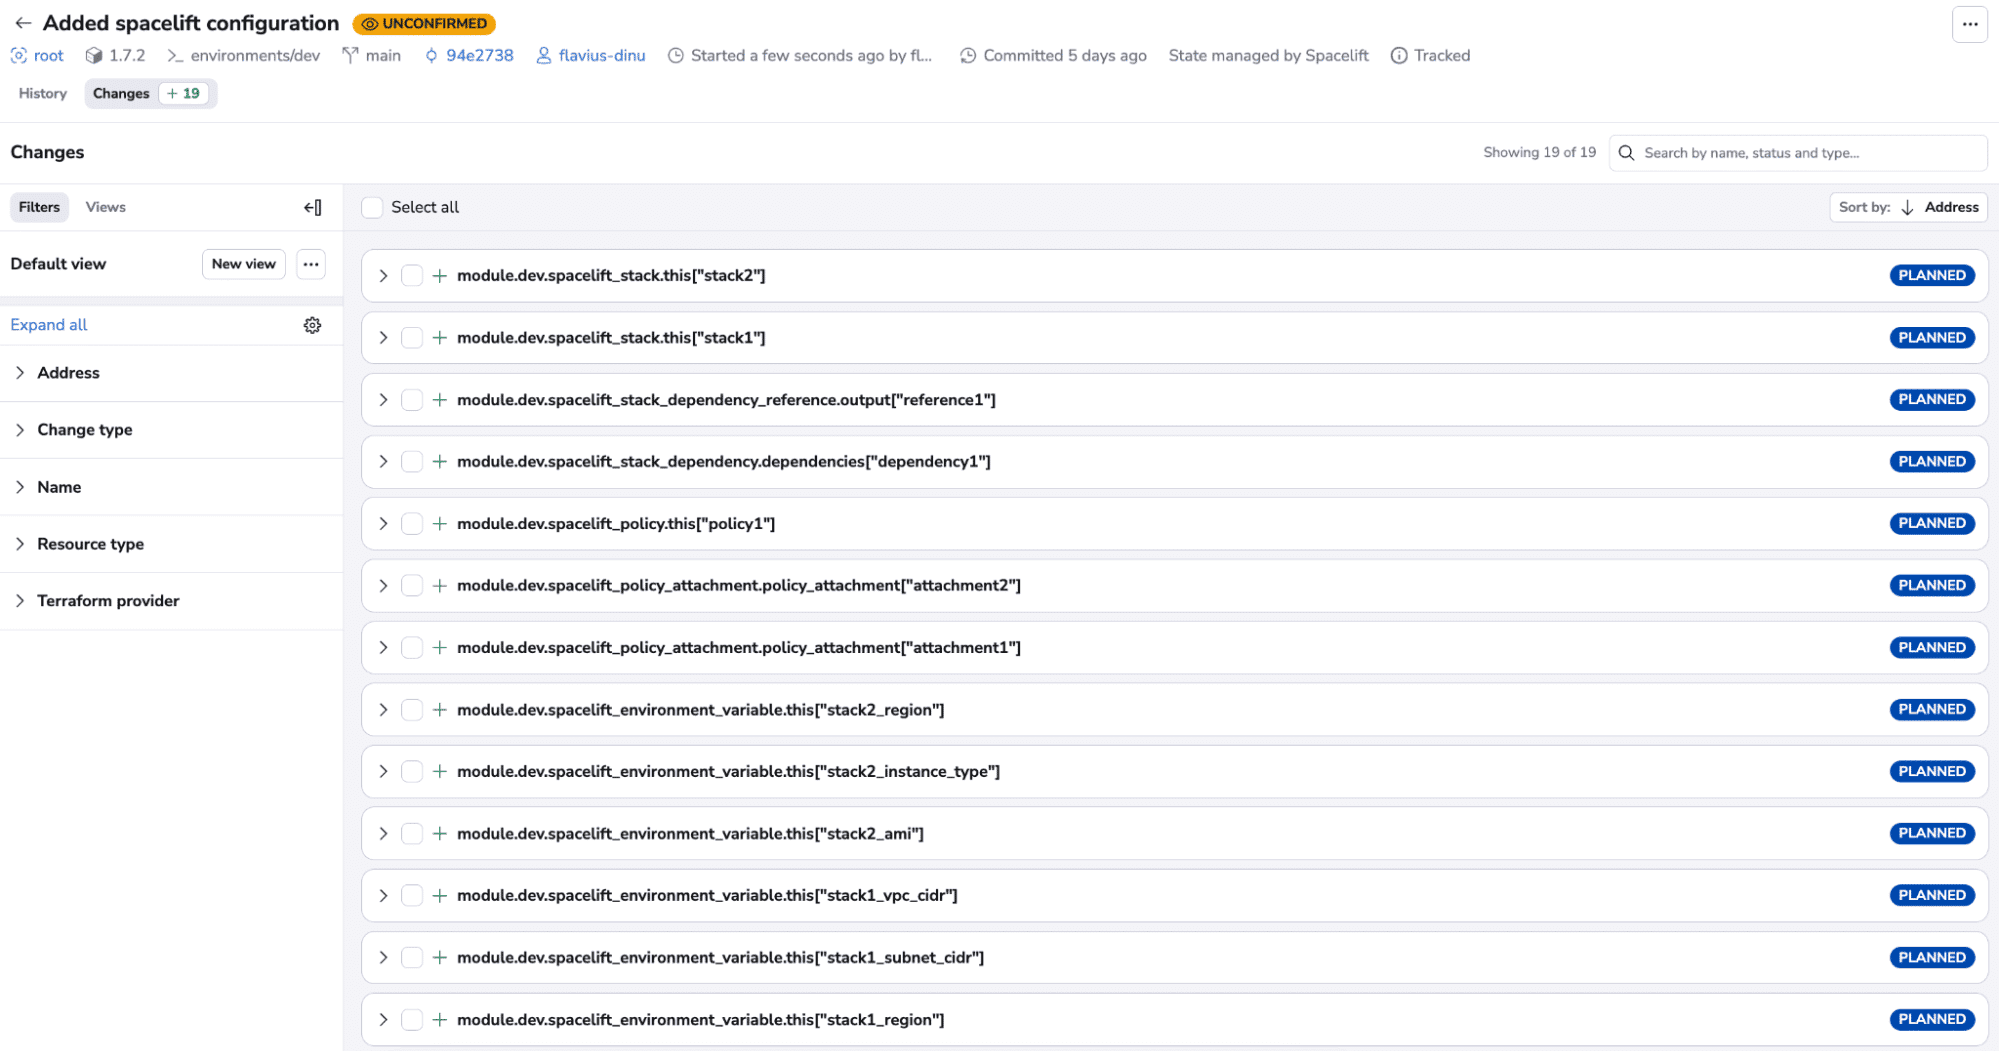Click the plus icon of attachment2 row
This screenshot has width=1999, height=1052.
[x=439, y=586]
